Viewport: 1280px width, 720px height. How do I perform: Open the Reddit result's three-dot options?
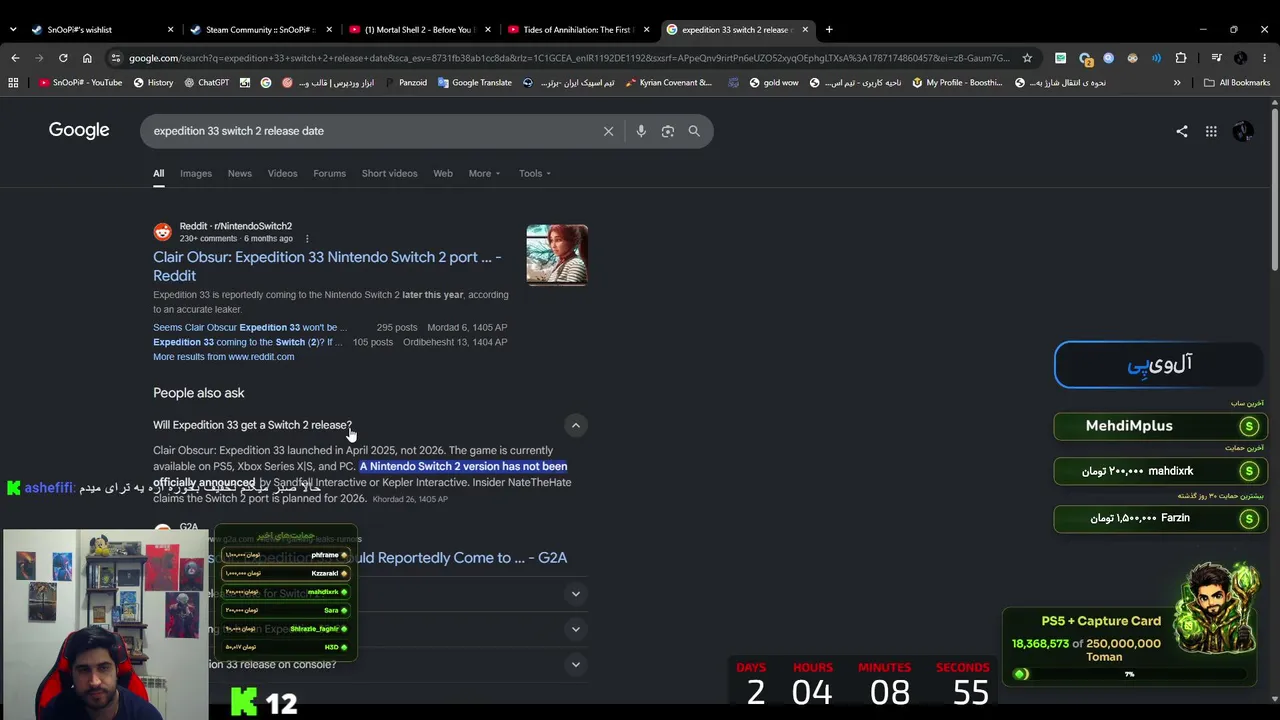(x=307, y=239)
